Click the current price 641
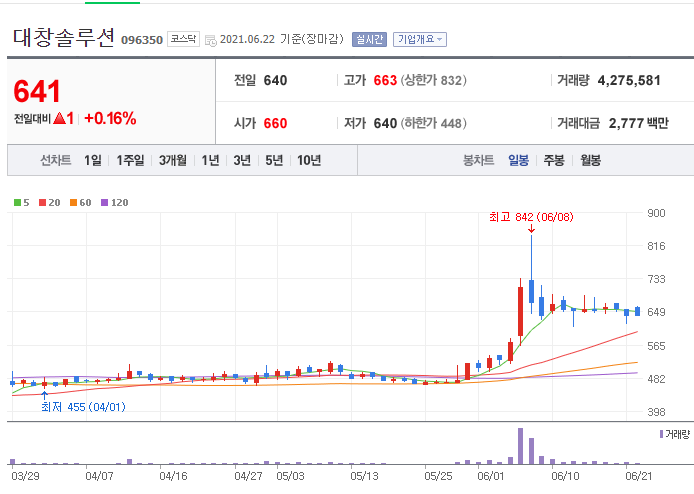The height and width of the screenshot is (494, 694). pos(37,91)
